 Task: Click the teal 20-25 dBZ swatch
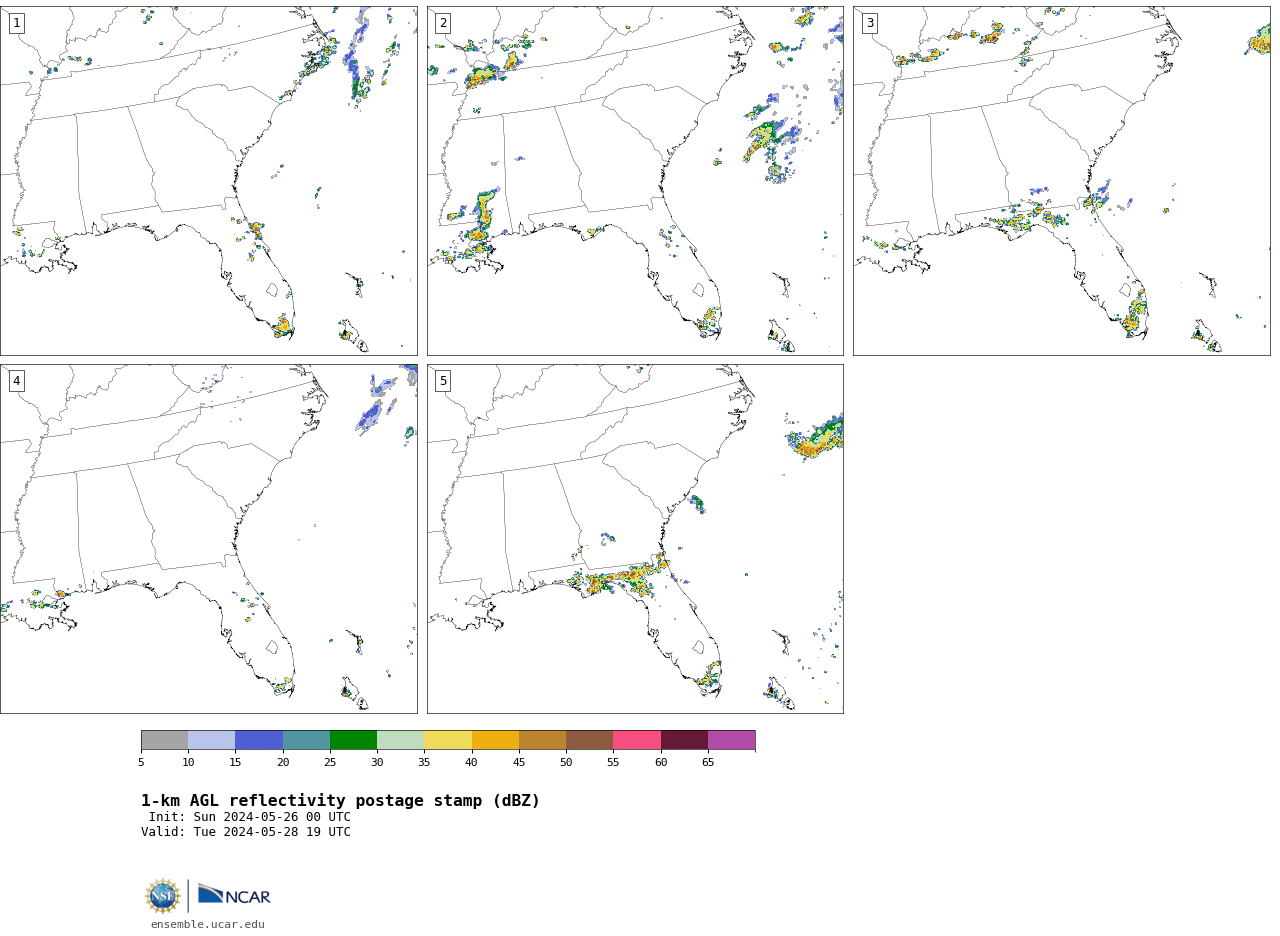click(306, 740)
